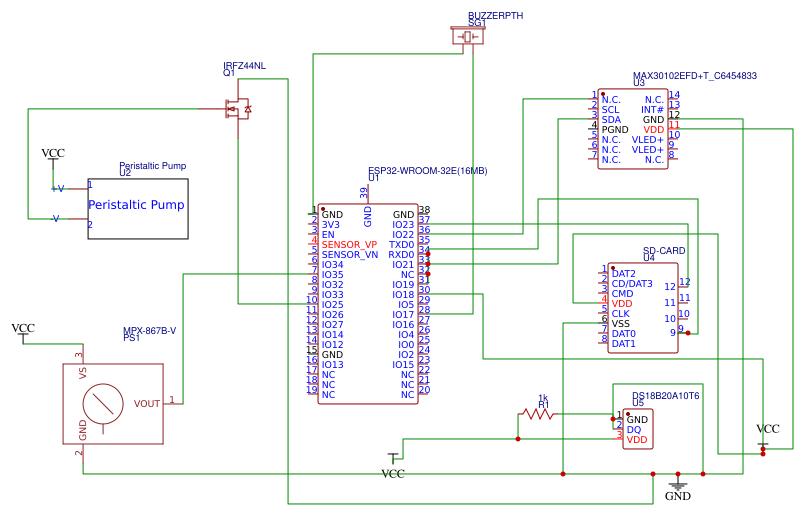The width and height of the screenshot is (803, 514).
Task: Click the SDA pin on MAX30102
Action: click(611, 119)
